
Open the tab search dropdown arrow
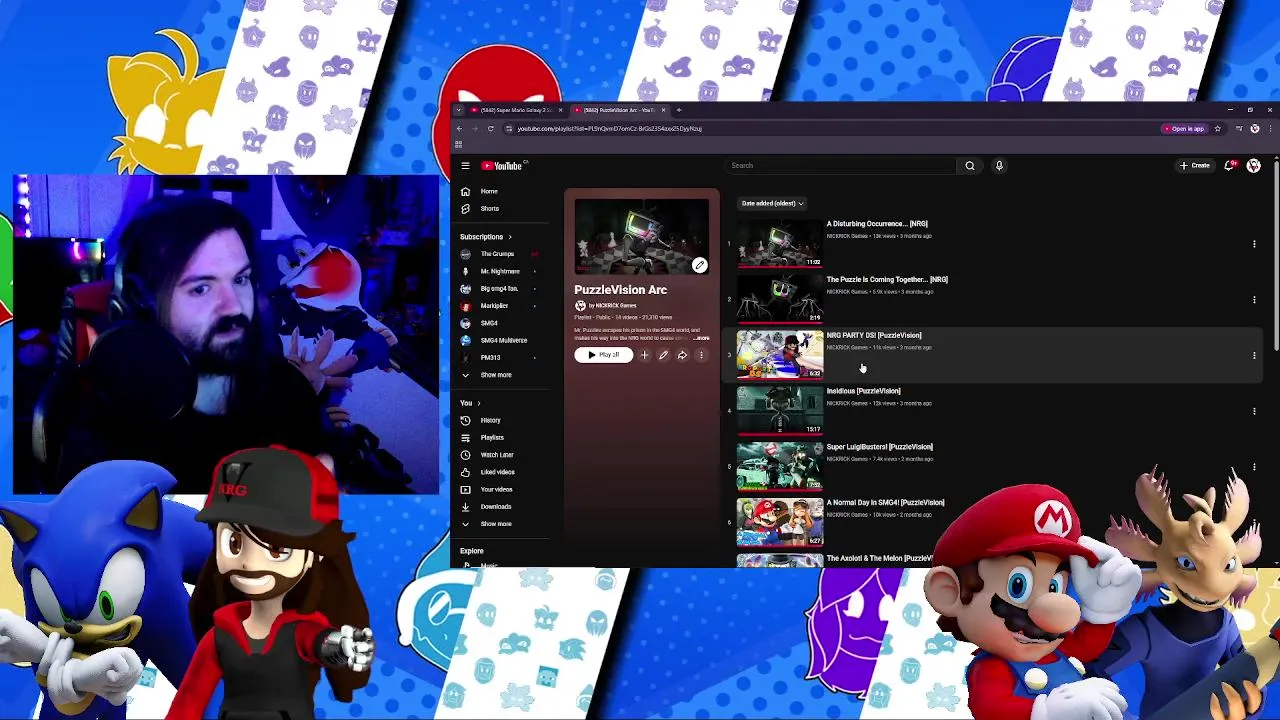[x=458, y=110]
